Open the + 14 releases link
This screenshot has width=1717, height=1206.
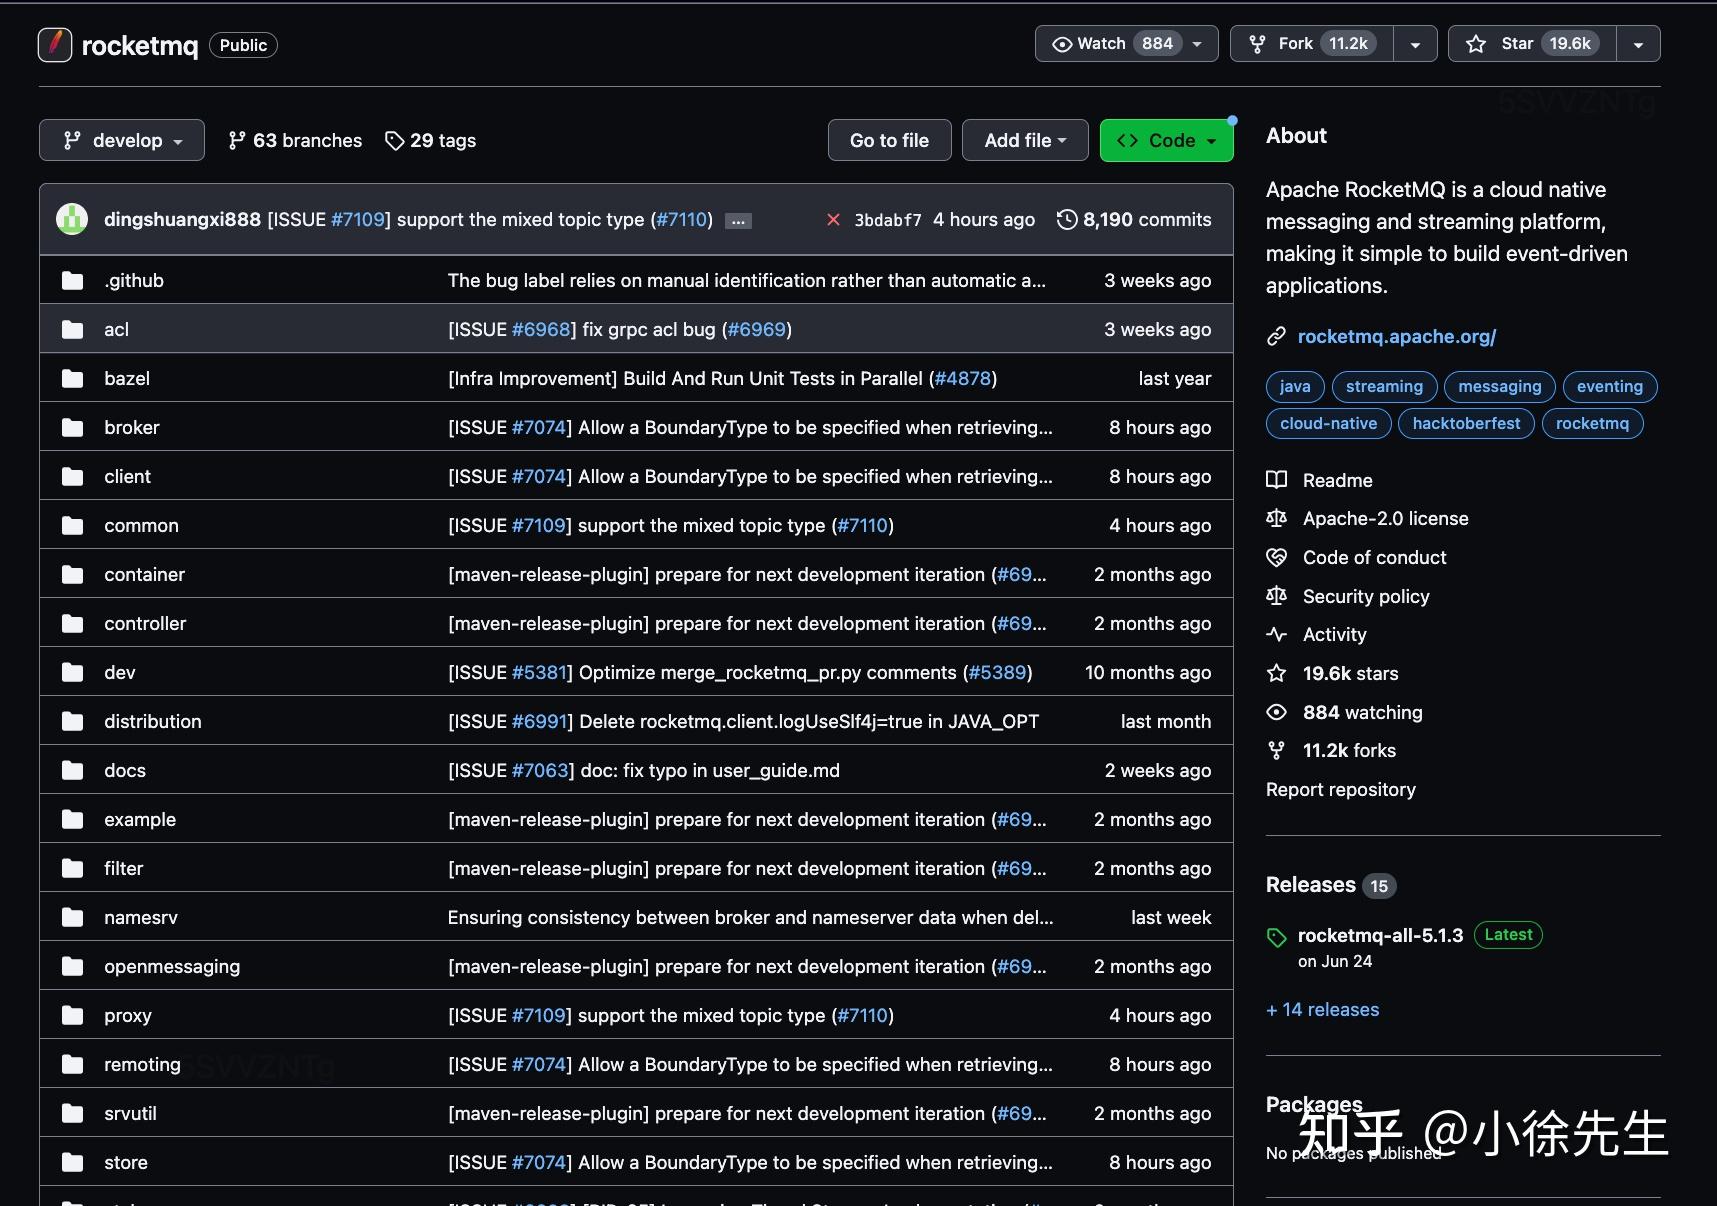tap(1322, 1009)
